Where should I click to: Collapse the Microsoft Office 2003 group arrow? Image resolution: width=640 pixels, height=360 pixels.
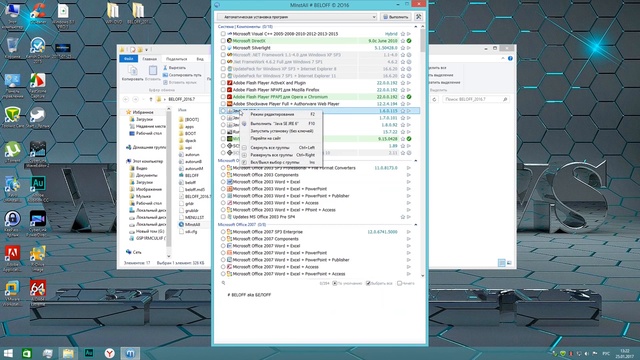click(416, 160)
